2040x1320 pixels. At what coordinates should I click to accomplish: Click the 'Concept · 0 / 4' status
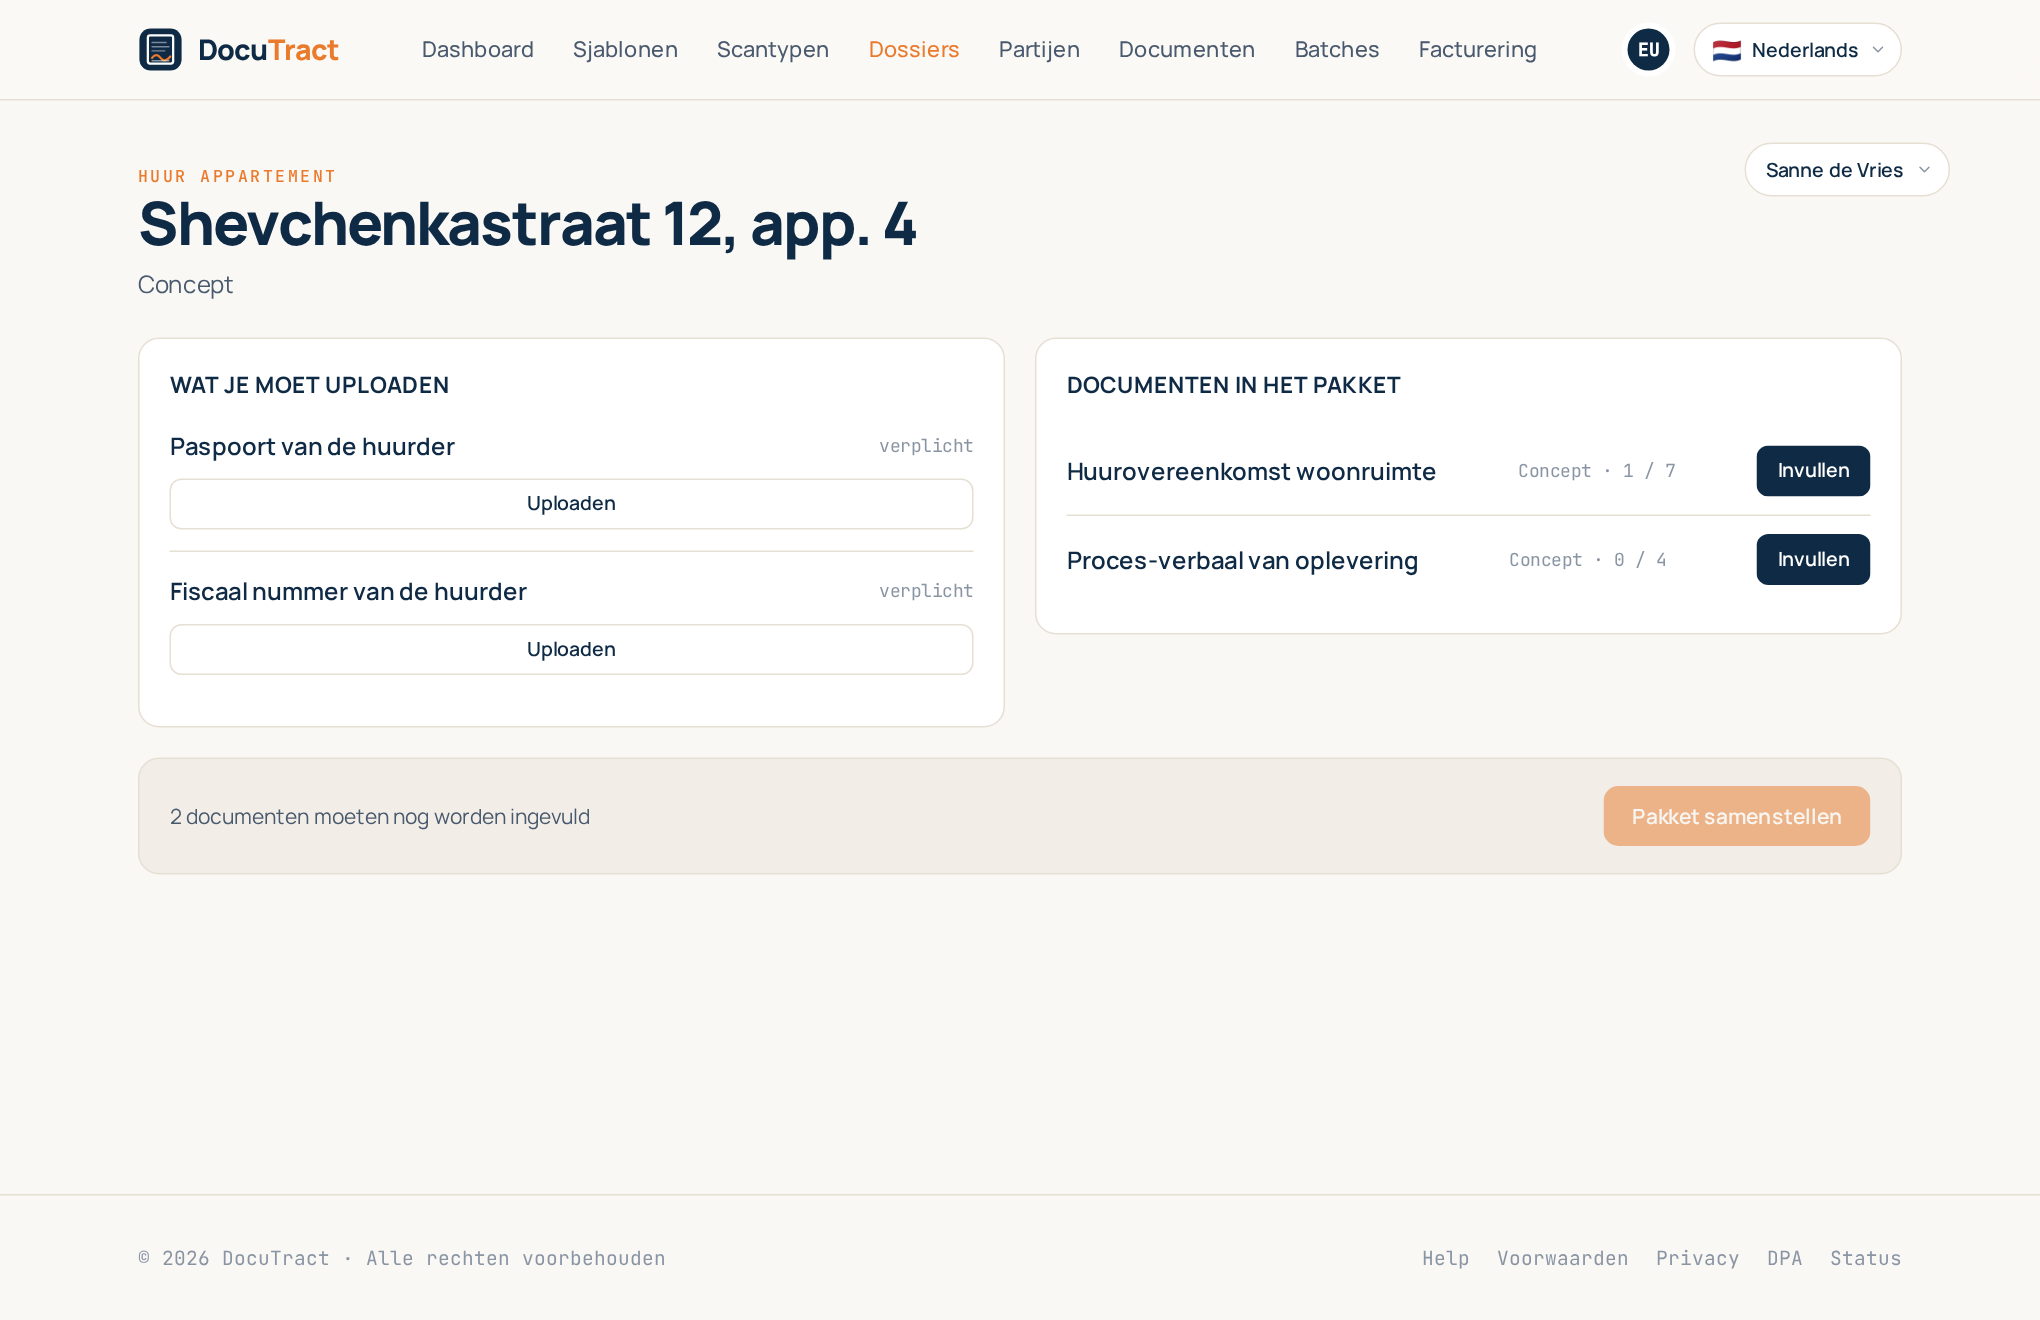click(x=1588, y=560)
